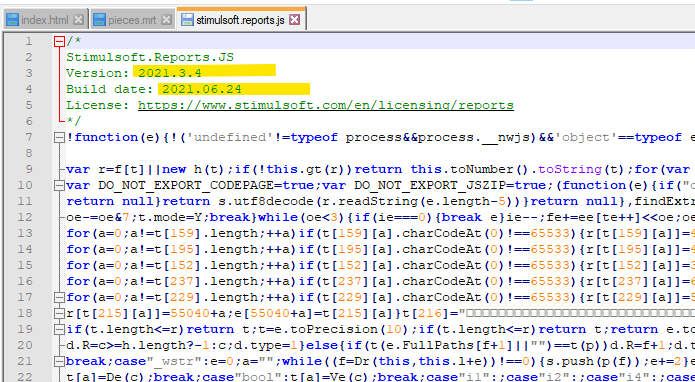This screenshot has height=382, width=695.
Task: Collapse the fold marker on line 21
Action: pyautogui.click(x=59, y=362)
